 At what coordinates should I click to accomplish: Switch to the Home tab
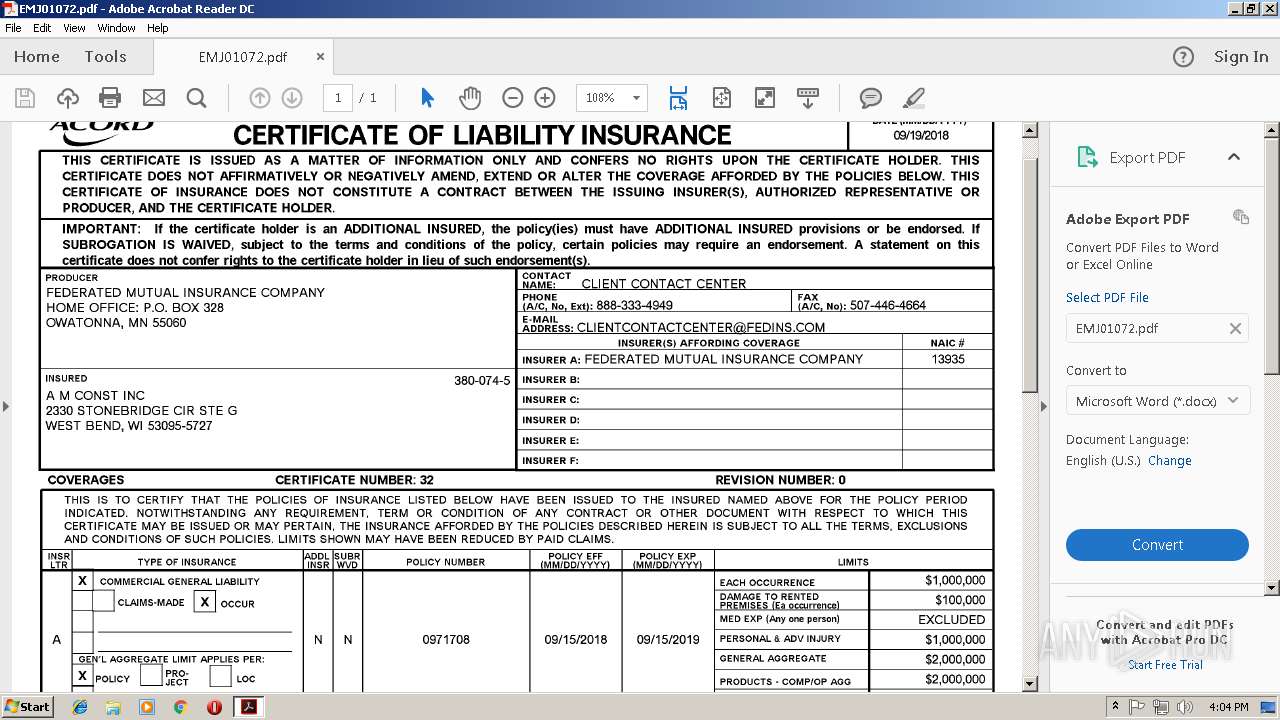pyautogui.click(x=37, y=57)
